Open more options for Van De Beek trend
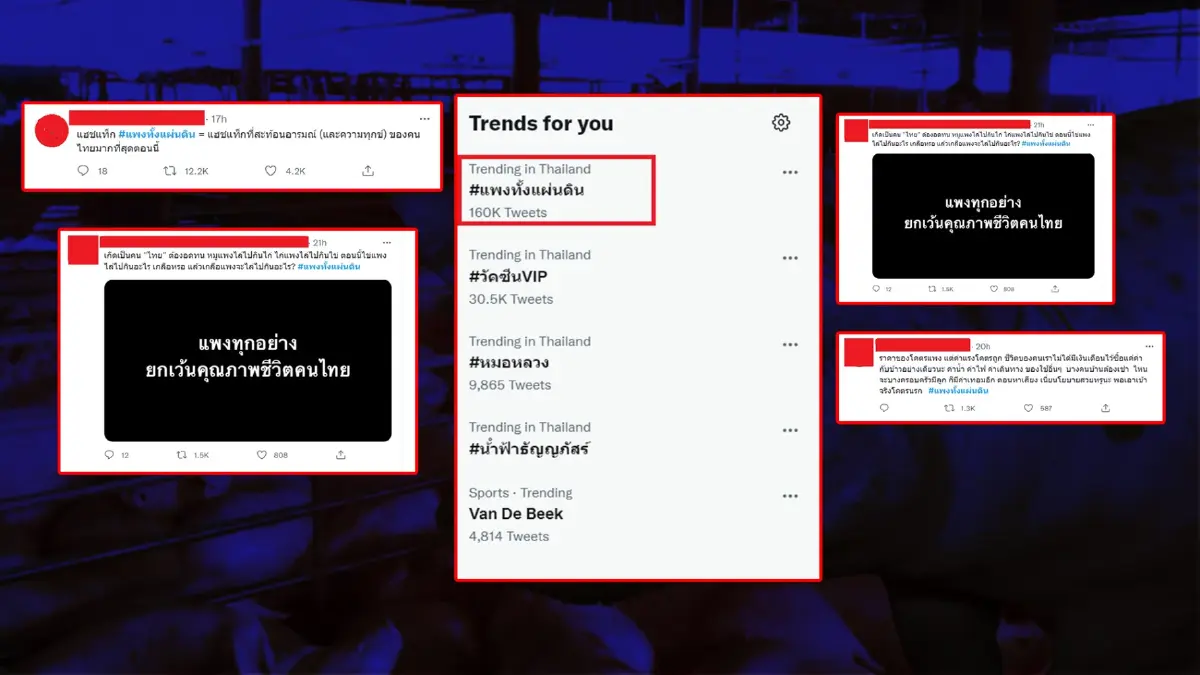 pos(790,496)
